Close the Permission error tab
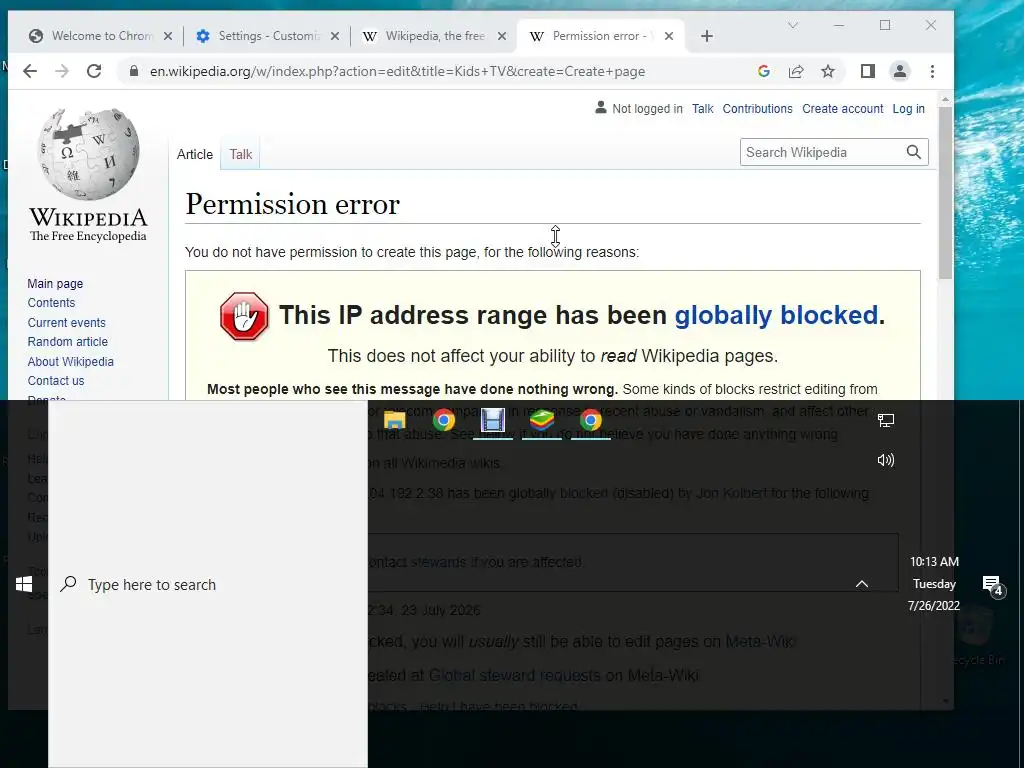This screenshot has width=1024, height=768. pyautogui.click(x=669, y=36)
